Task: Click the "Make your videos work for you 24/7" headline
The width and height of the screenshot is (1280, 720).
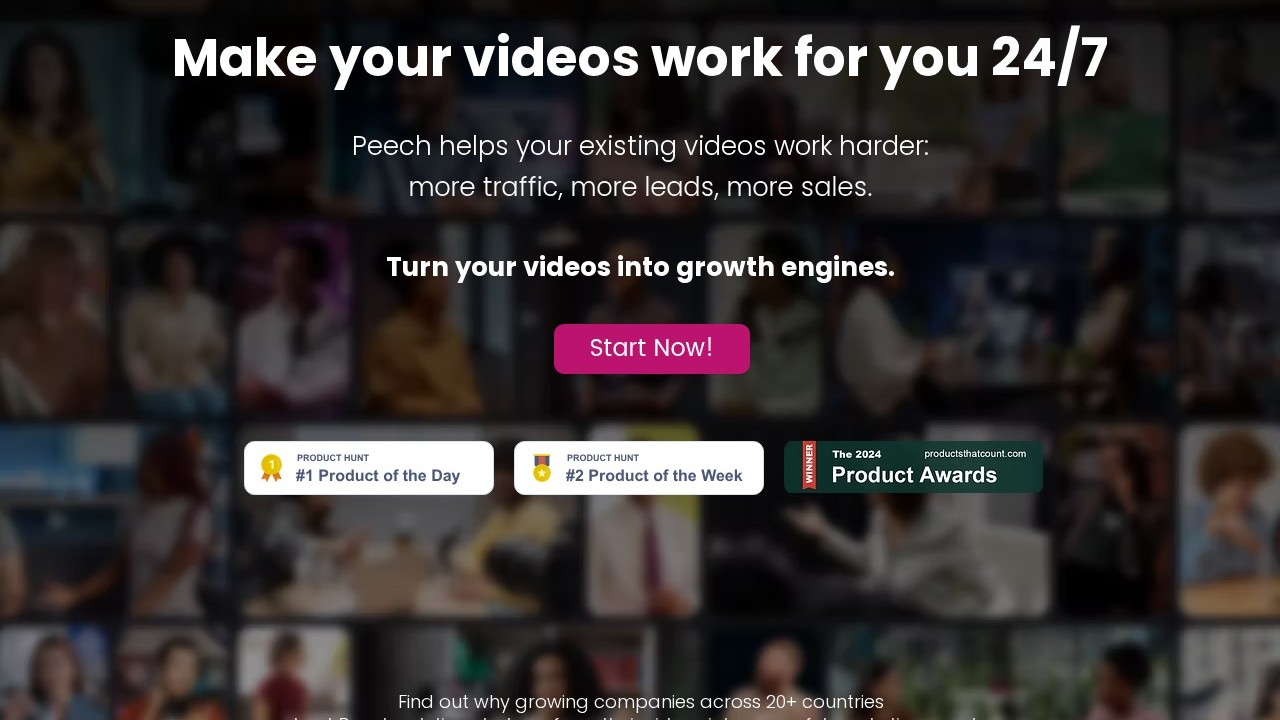Action: tap(640, 57)
